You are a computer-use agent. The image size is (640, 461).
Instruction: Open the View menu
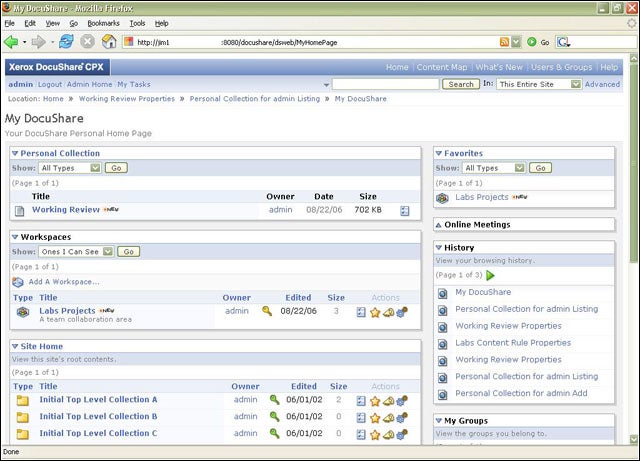point(53,23)
